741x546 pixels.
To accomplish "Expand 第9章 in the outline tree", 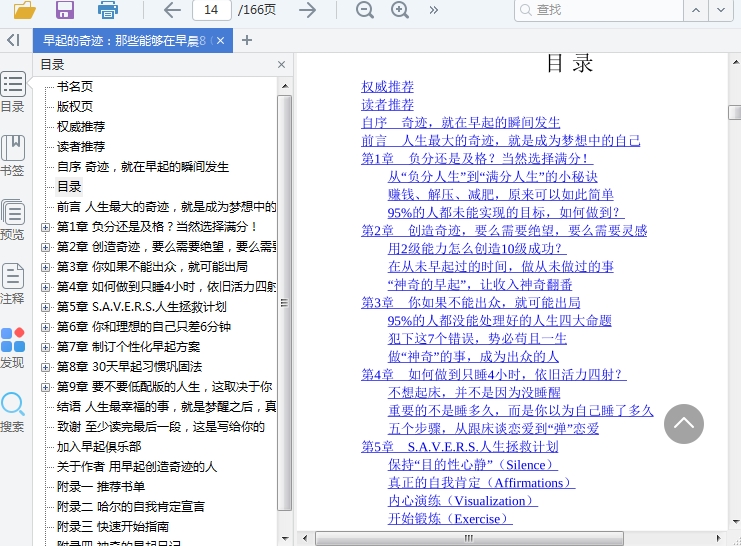I will 45,387.
